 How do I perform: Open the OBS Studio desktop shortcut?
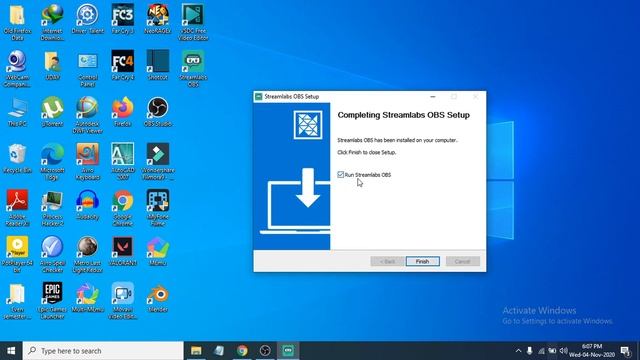click(158, 111)
